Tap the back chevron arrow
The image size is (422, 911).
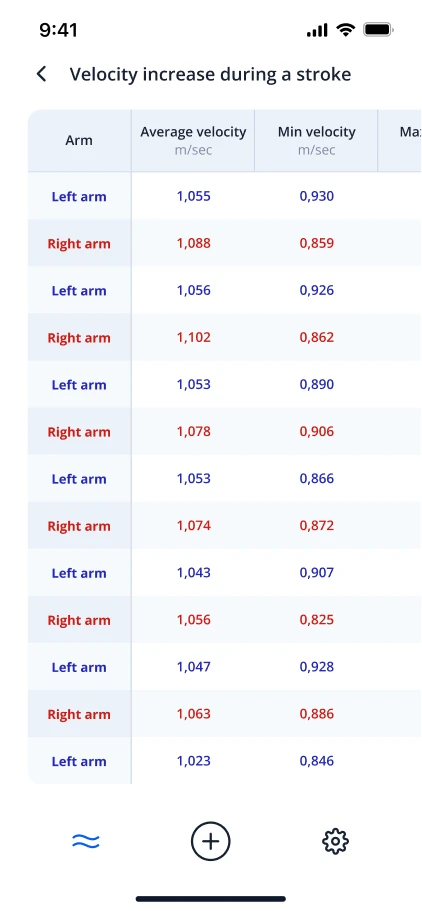pyautogui.click(x=41, y=74)
